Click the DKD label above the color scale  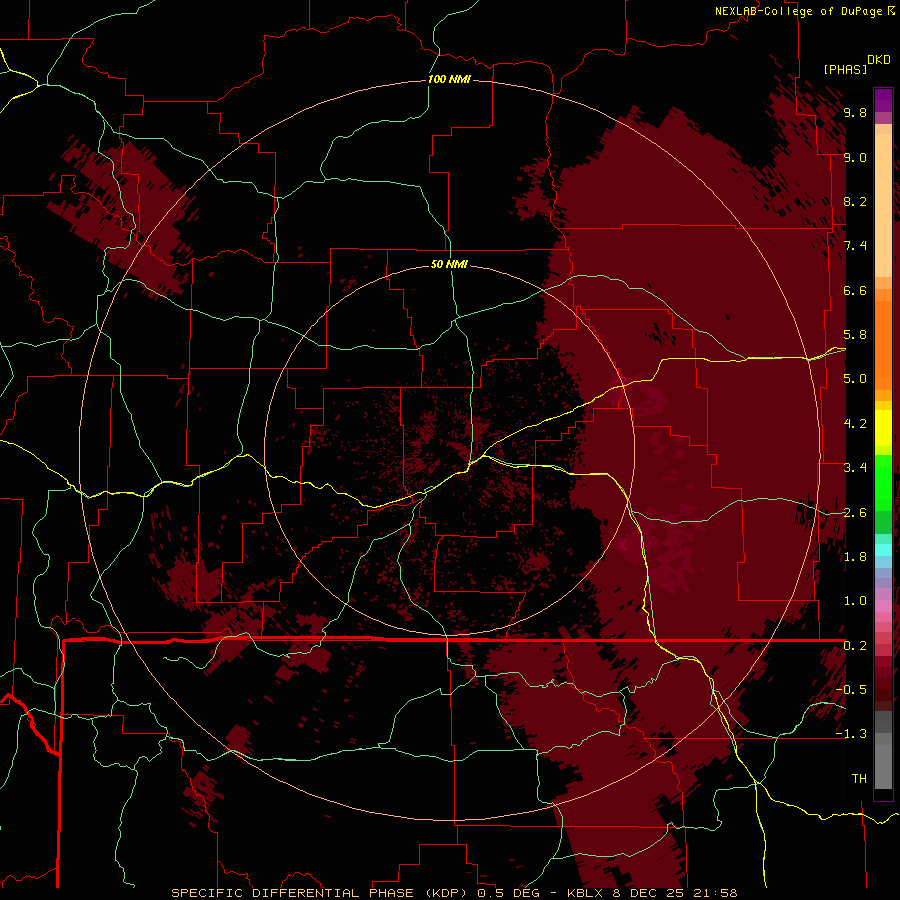pos(879,60)
